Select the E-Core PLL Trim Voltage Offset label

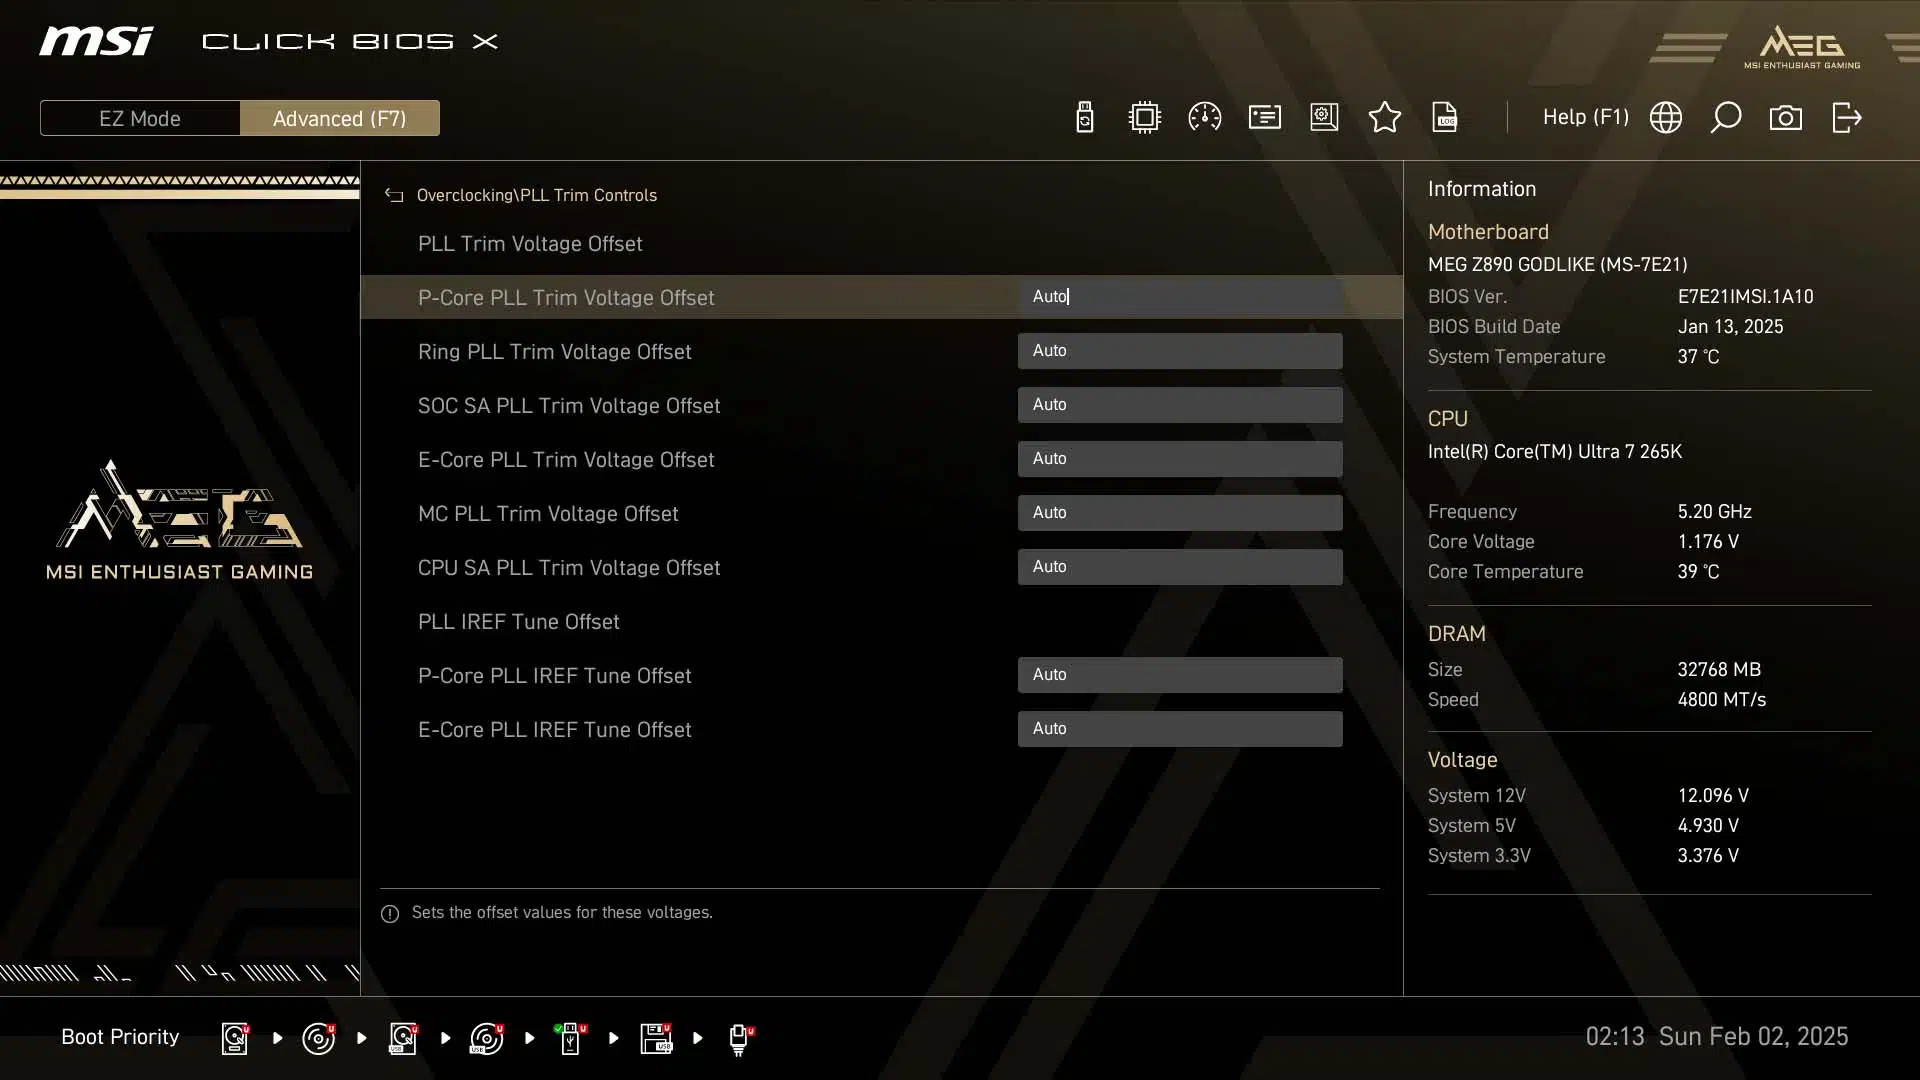coord(566,460)
